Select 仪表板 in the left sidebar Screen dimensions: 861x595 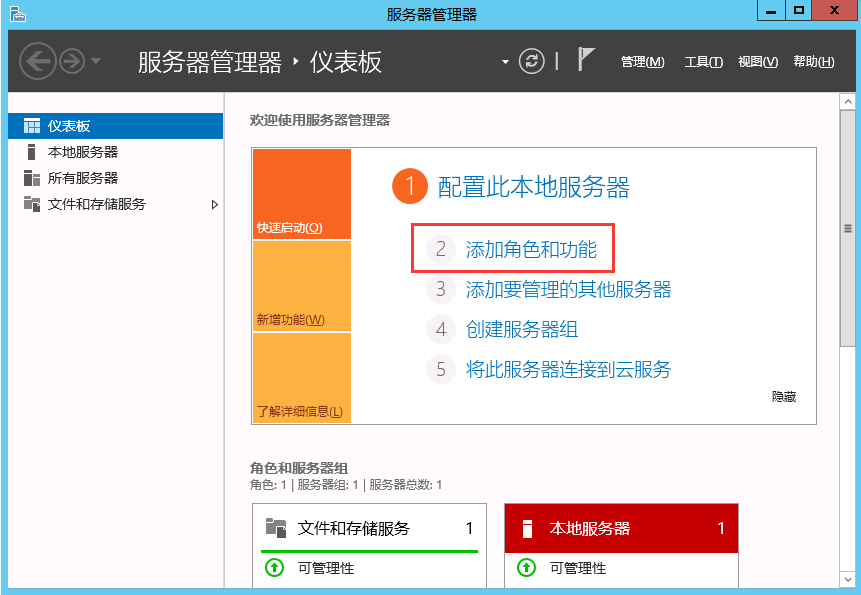click(69, 126)
